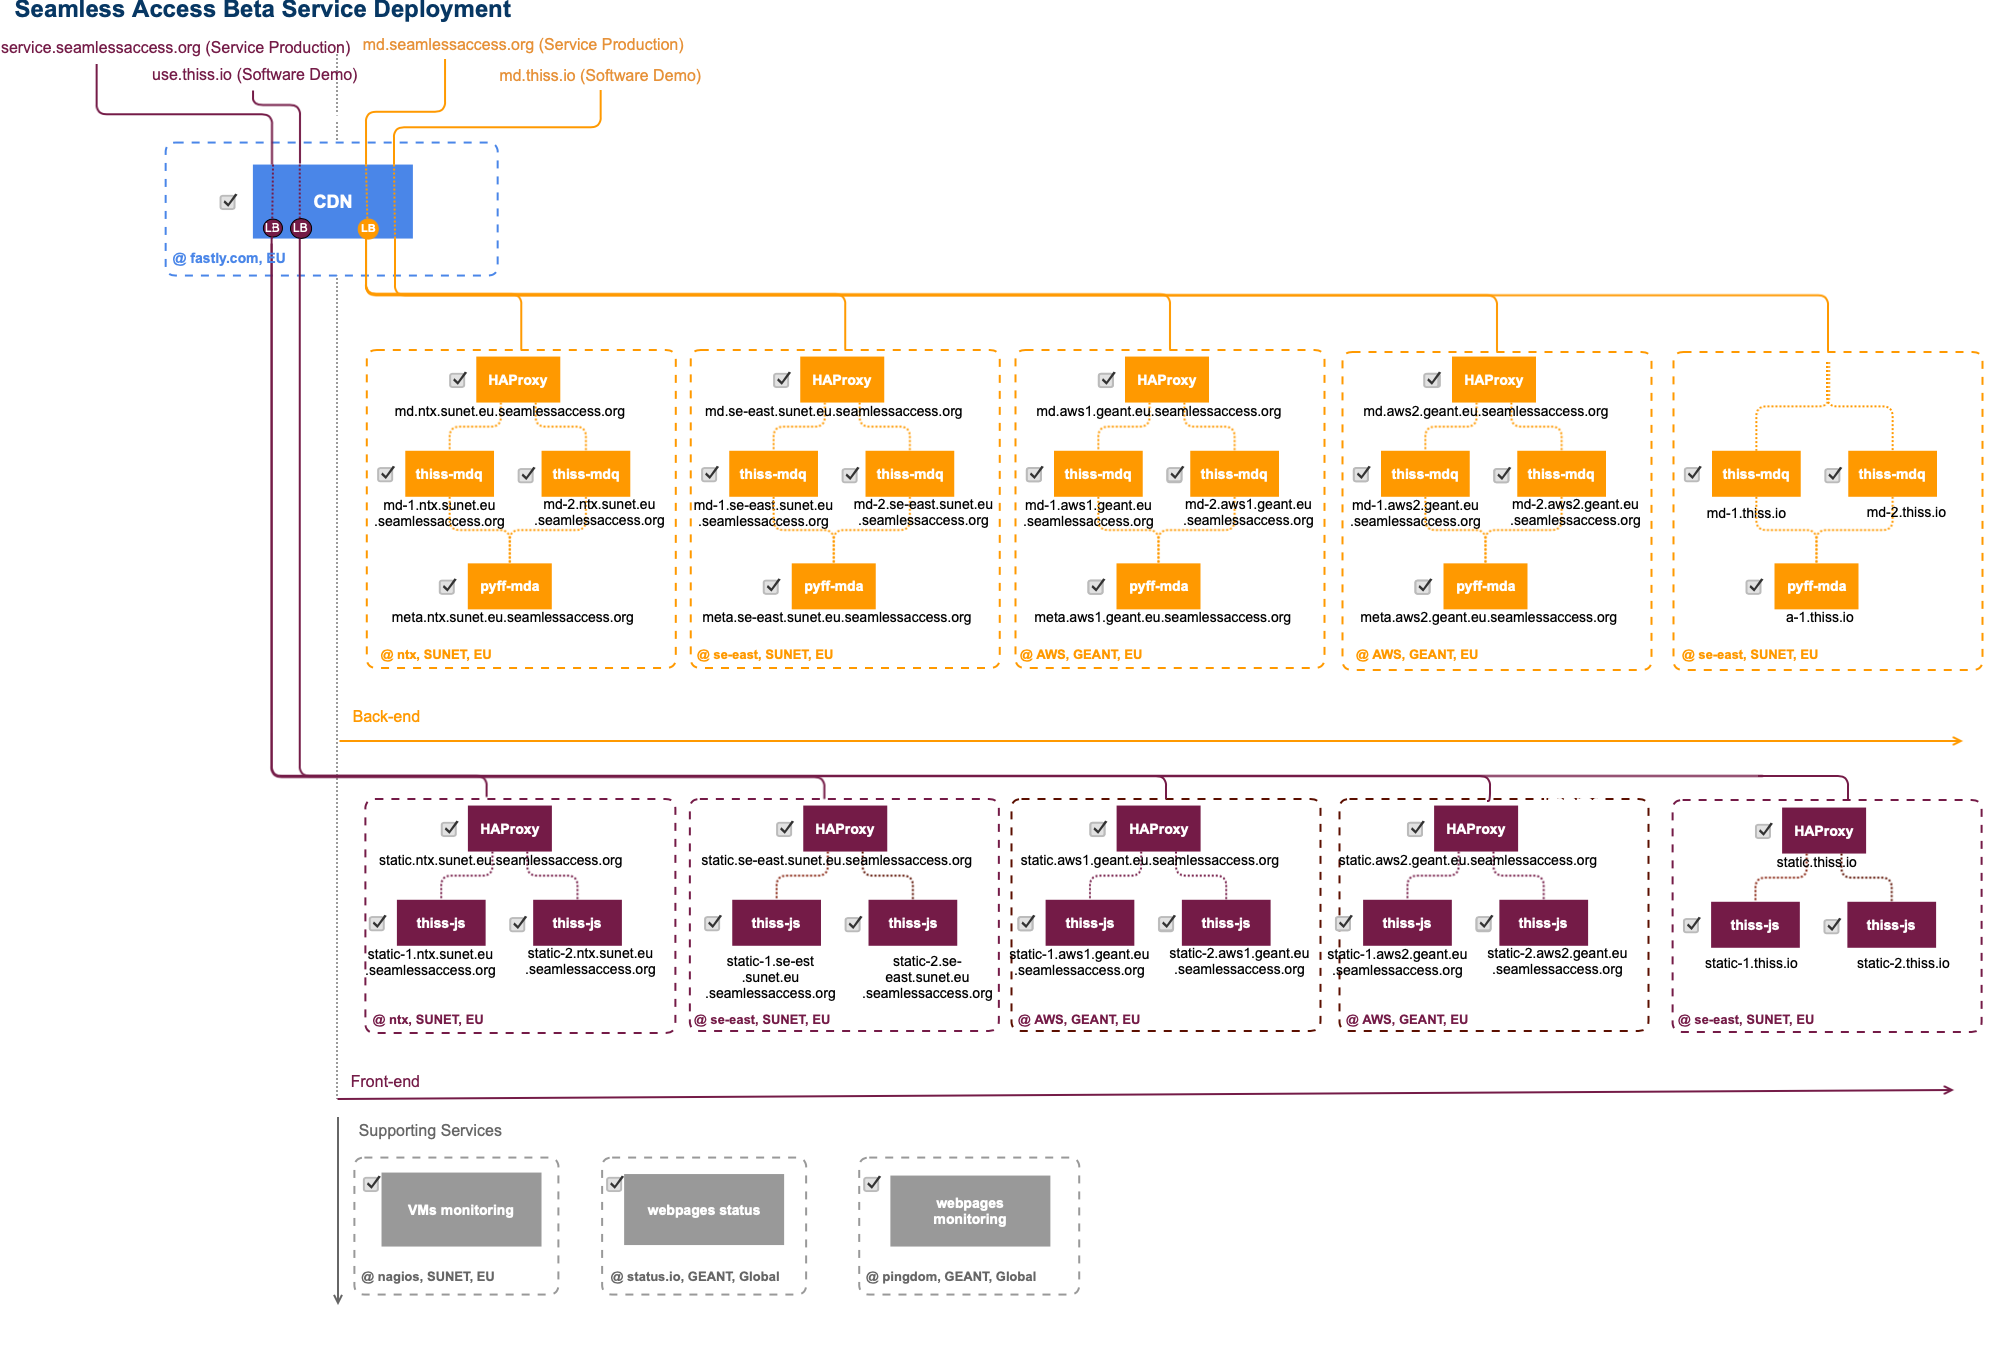
Task: Click the thiss-js node static-1.aws1.geant.eu
Action: pos(1090,923)
